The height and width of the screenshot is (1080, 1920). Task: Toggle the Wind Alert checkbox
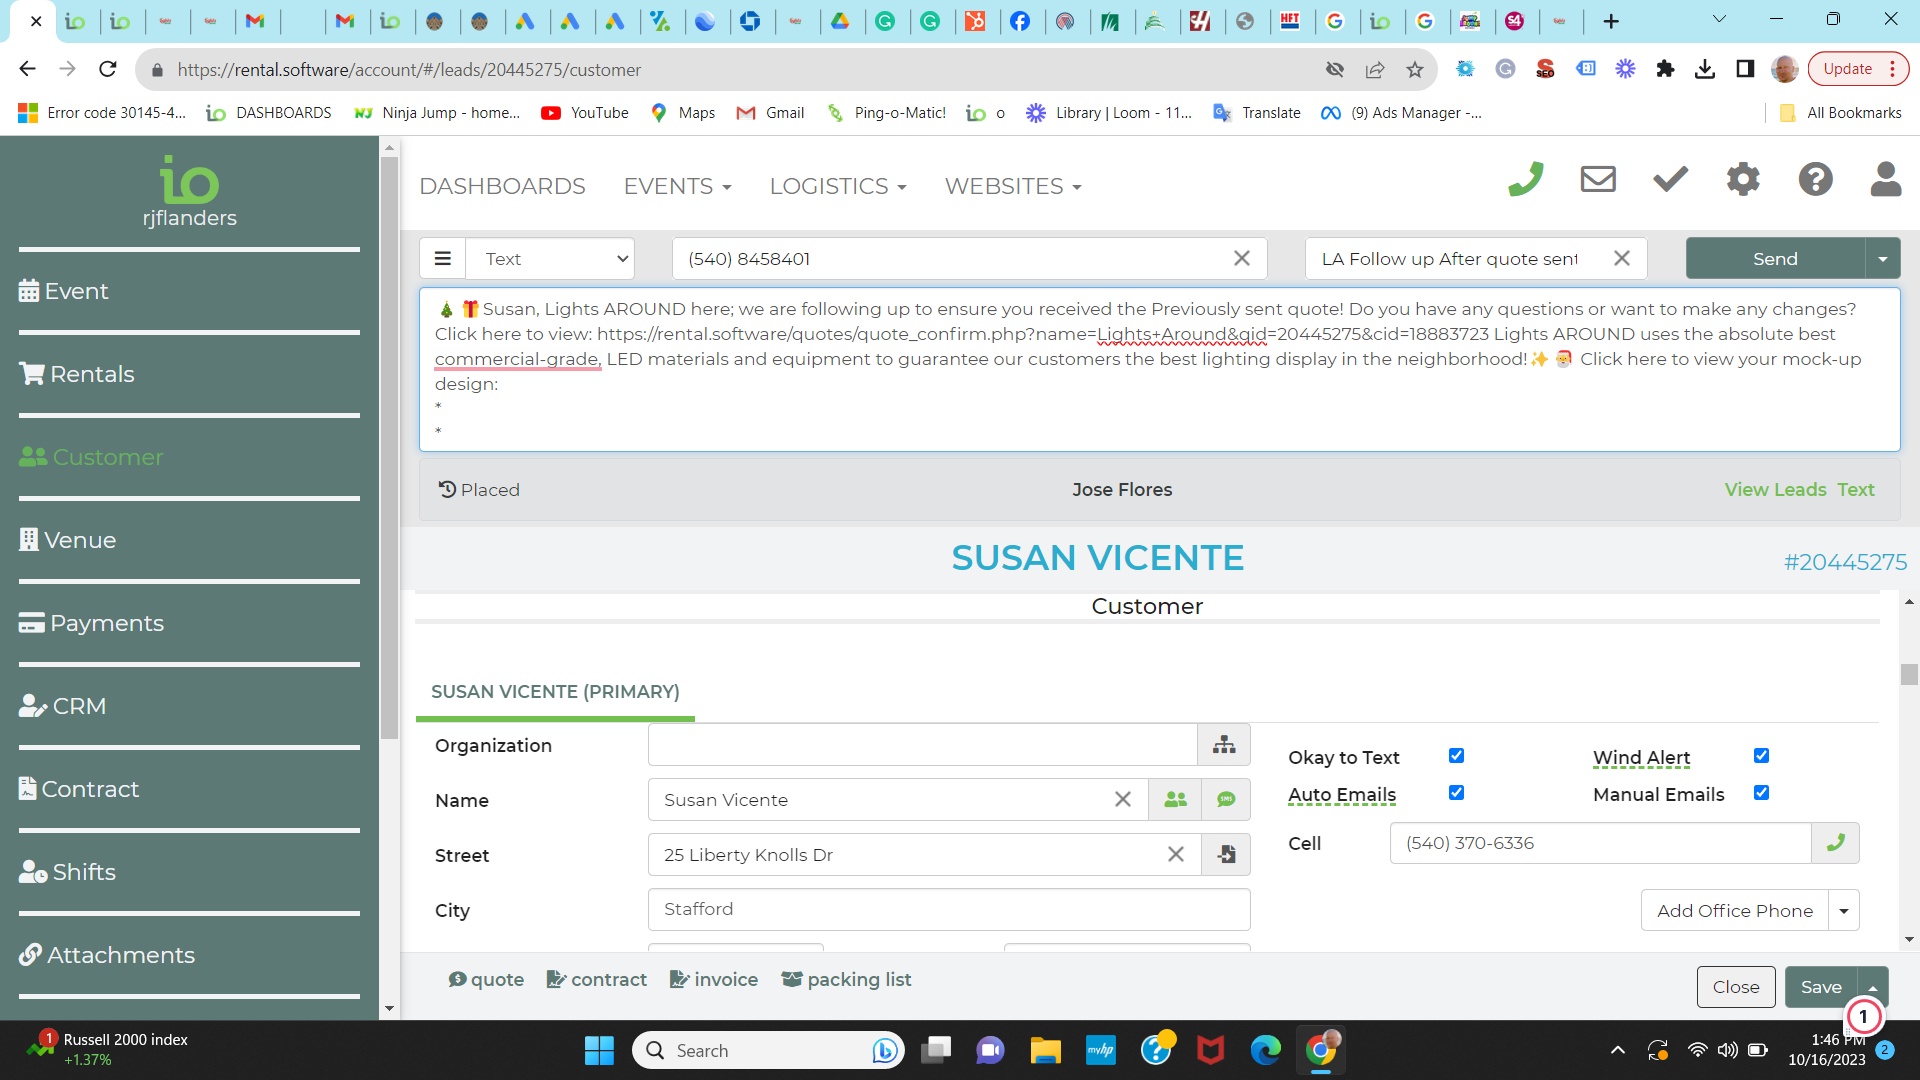pyautogui.click(x=1761, y=756)
